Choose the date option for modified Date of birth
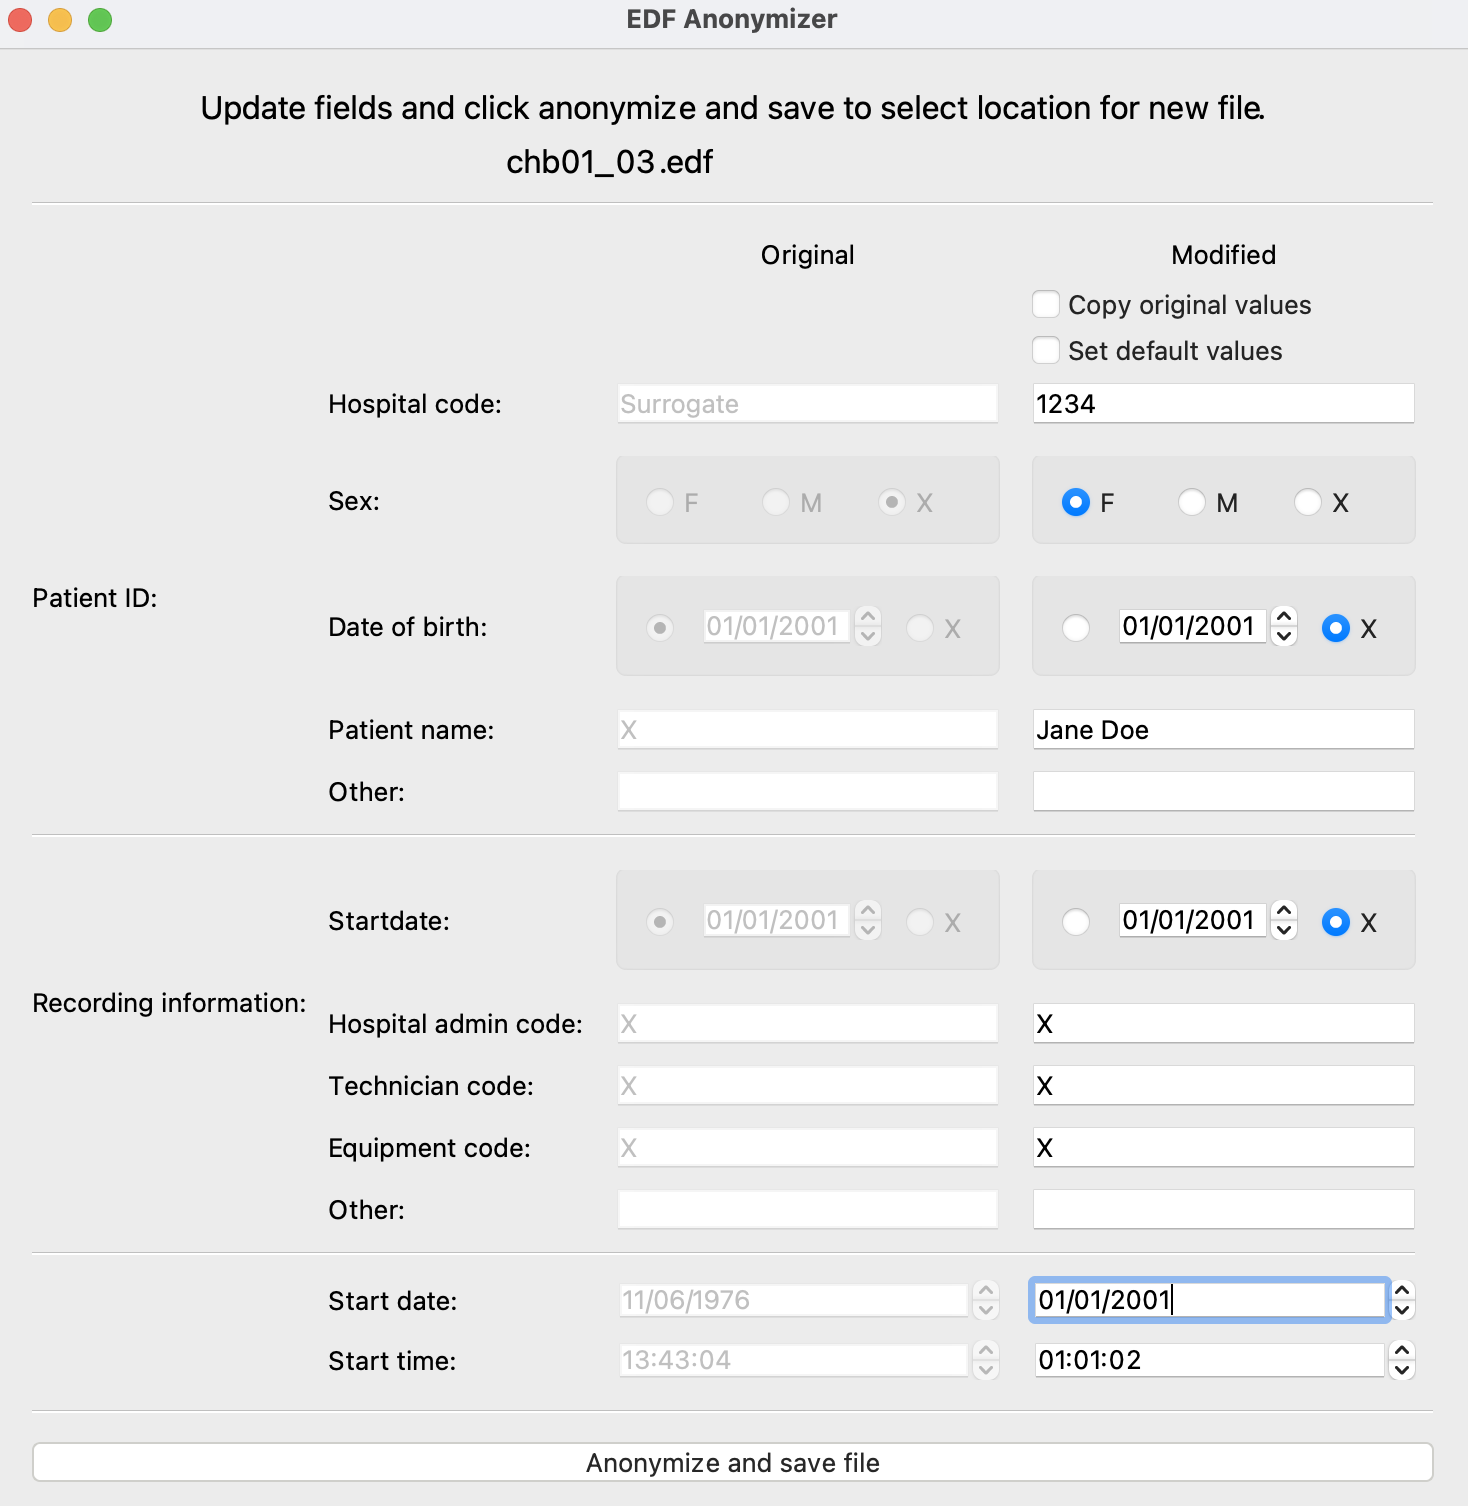This screenshot has height=1506, width=1468. coord(1076,628)
